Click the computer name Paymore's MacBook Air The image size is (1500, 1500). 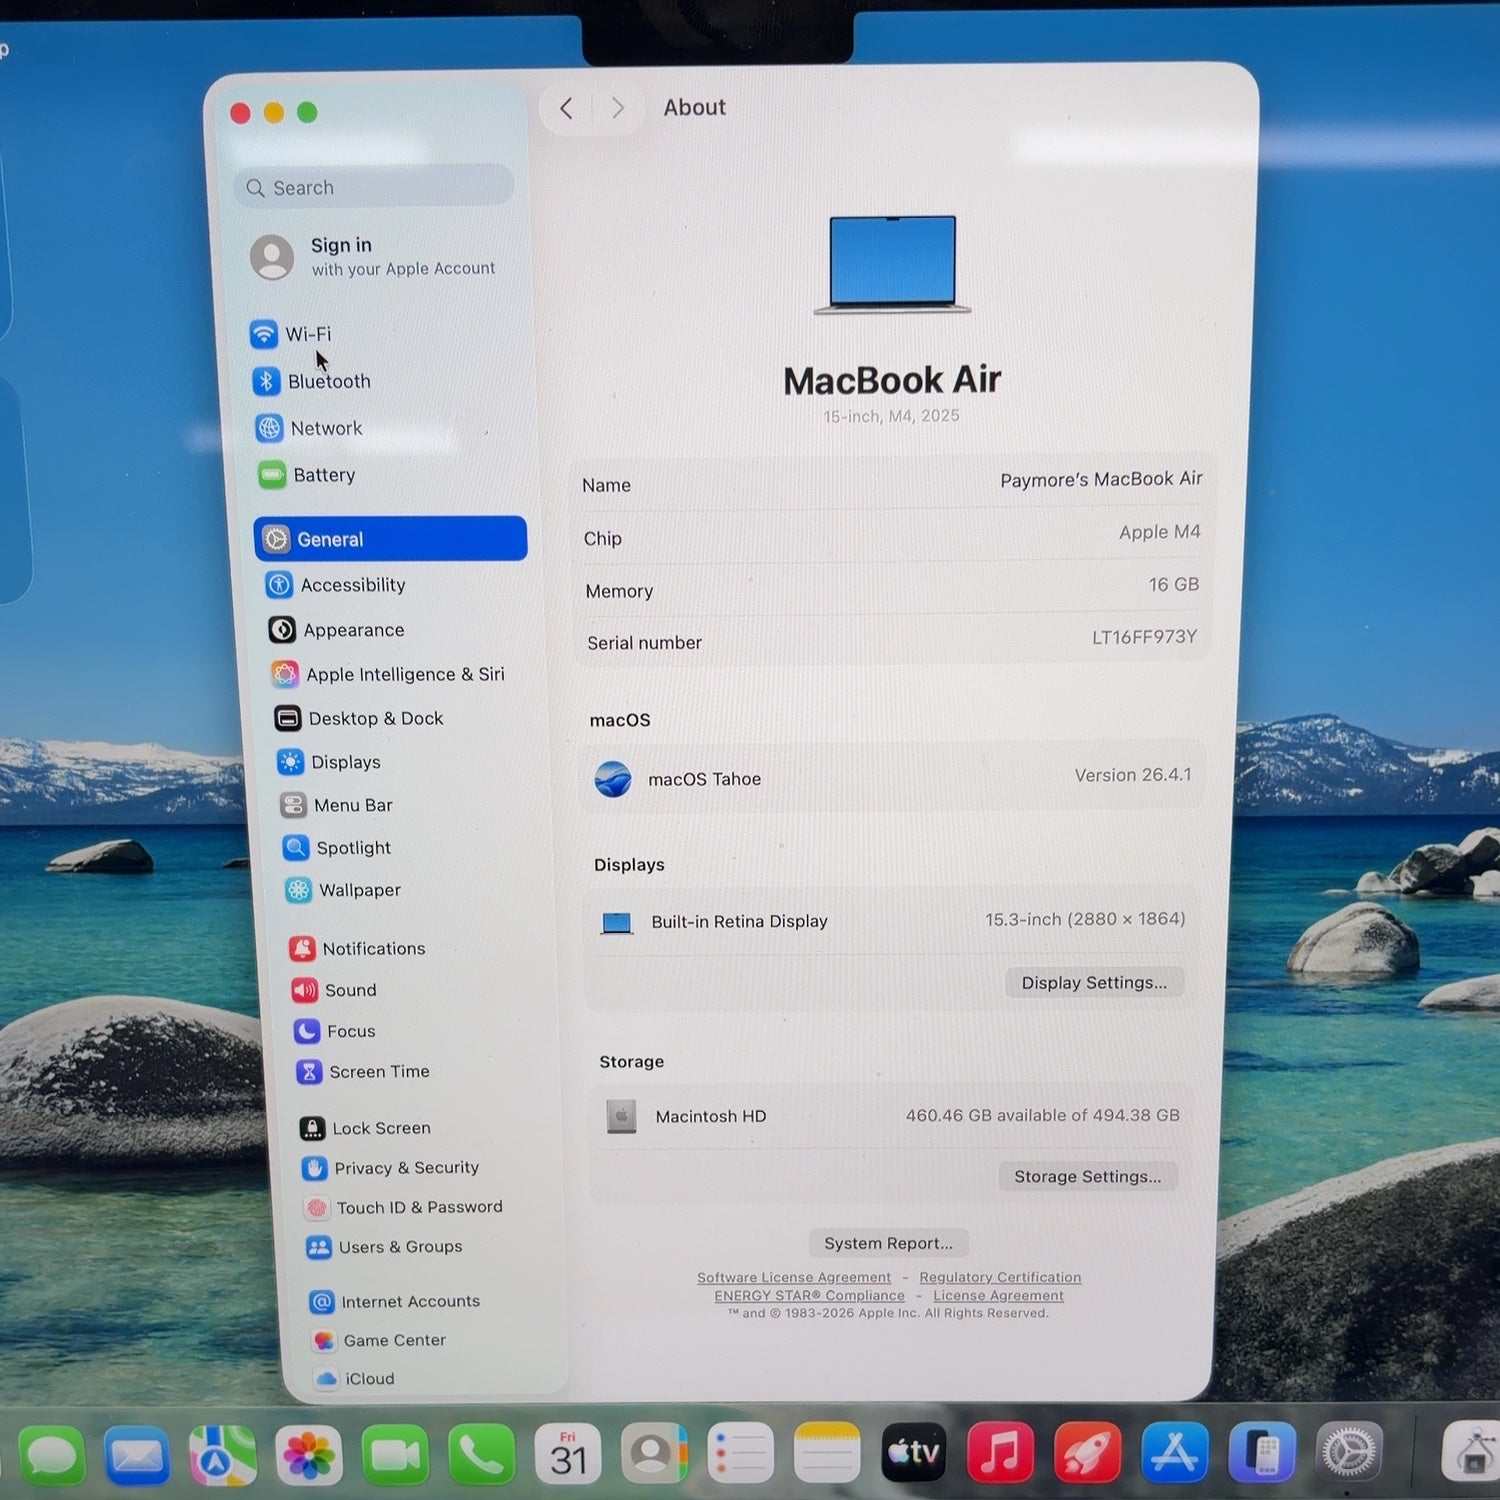click(1101, 480)
